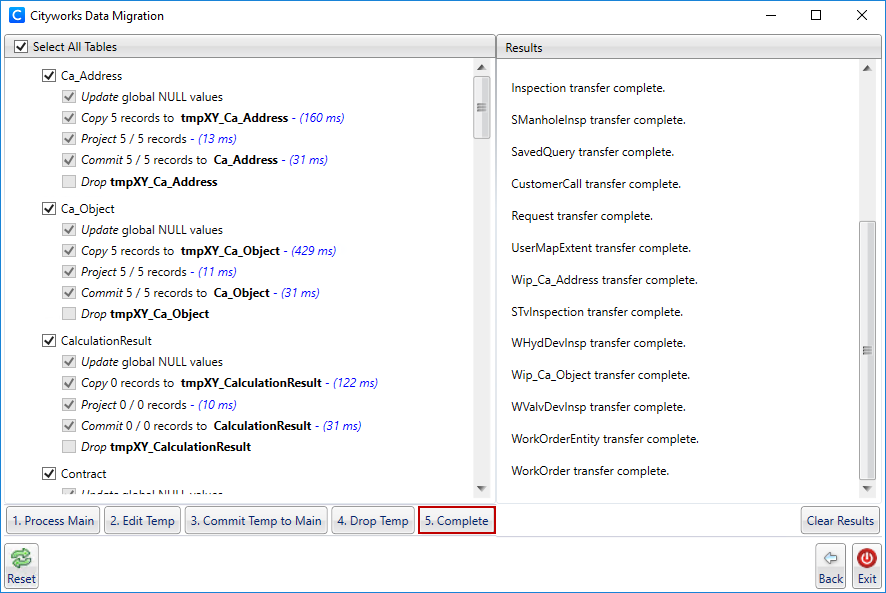
Task: Click 'WHydDevInsp transfer complete.' result line
Action: pos(598,343)
